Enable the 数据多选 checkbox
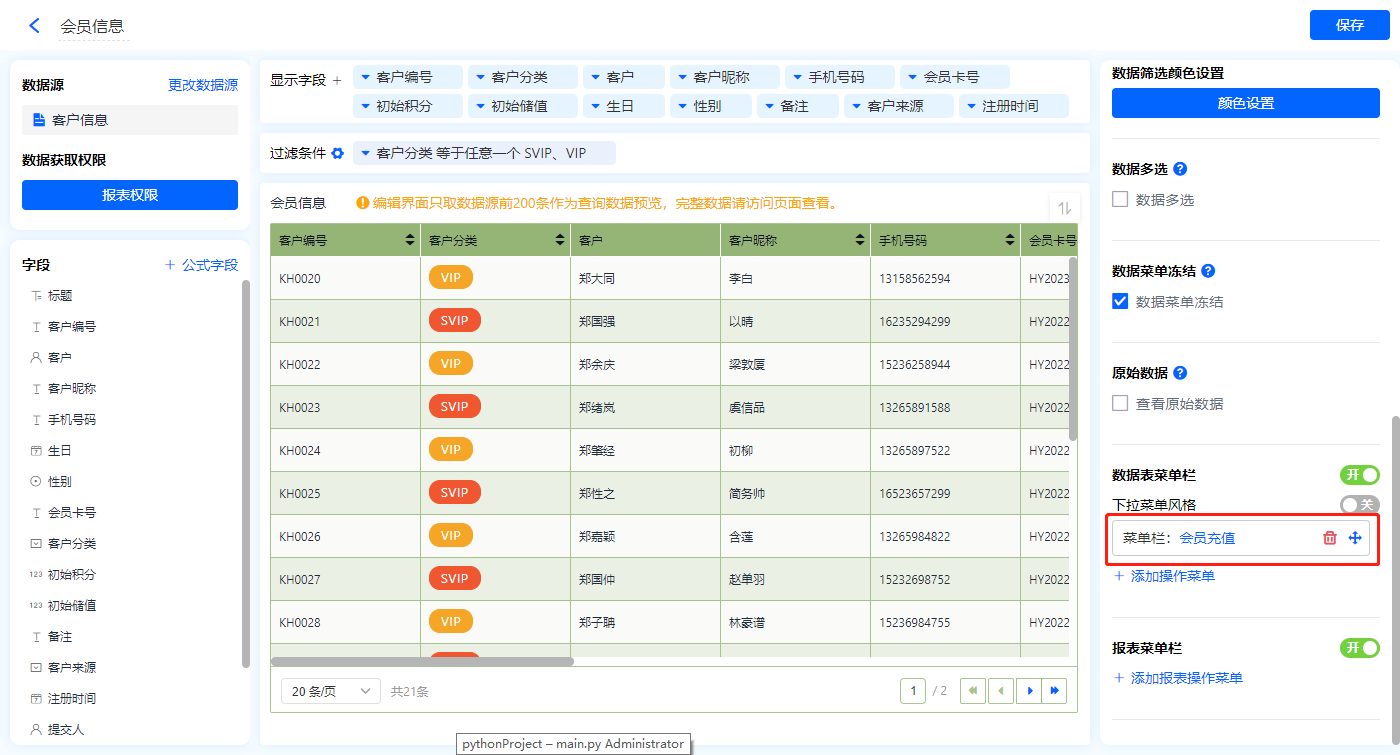Image resolution: width=1400 pixels, height=755 pixels. tap(1120, 200)
